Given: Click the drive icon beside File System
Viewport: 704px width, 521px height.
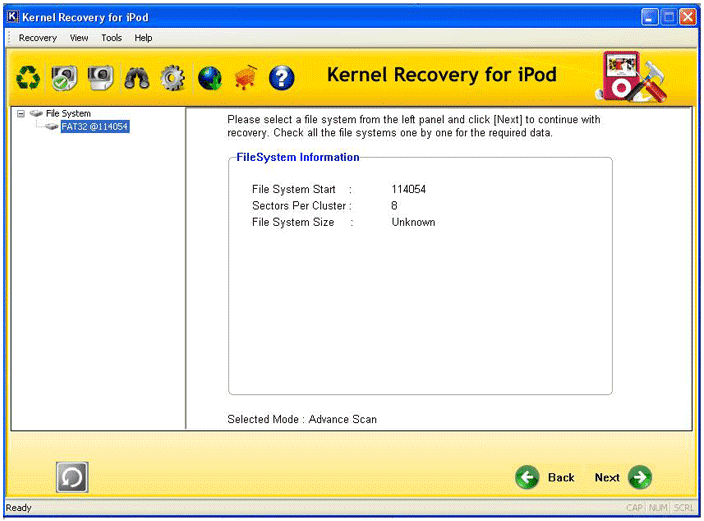Looking at the screenshot, I should (x=36, y=113).
